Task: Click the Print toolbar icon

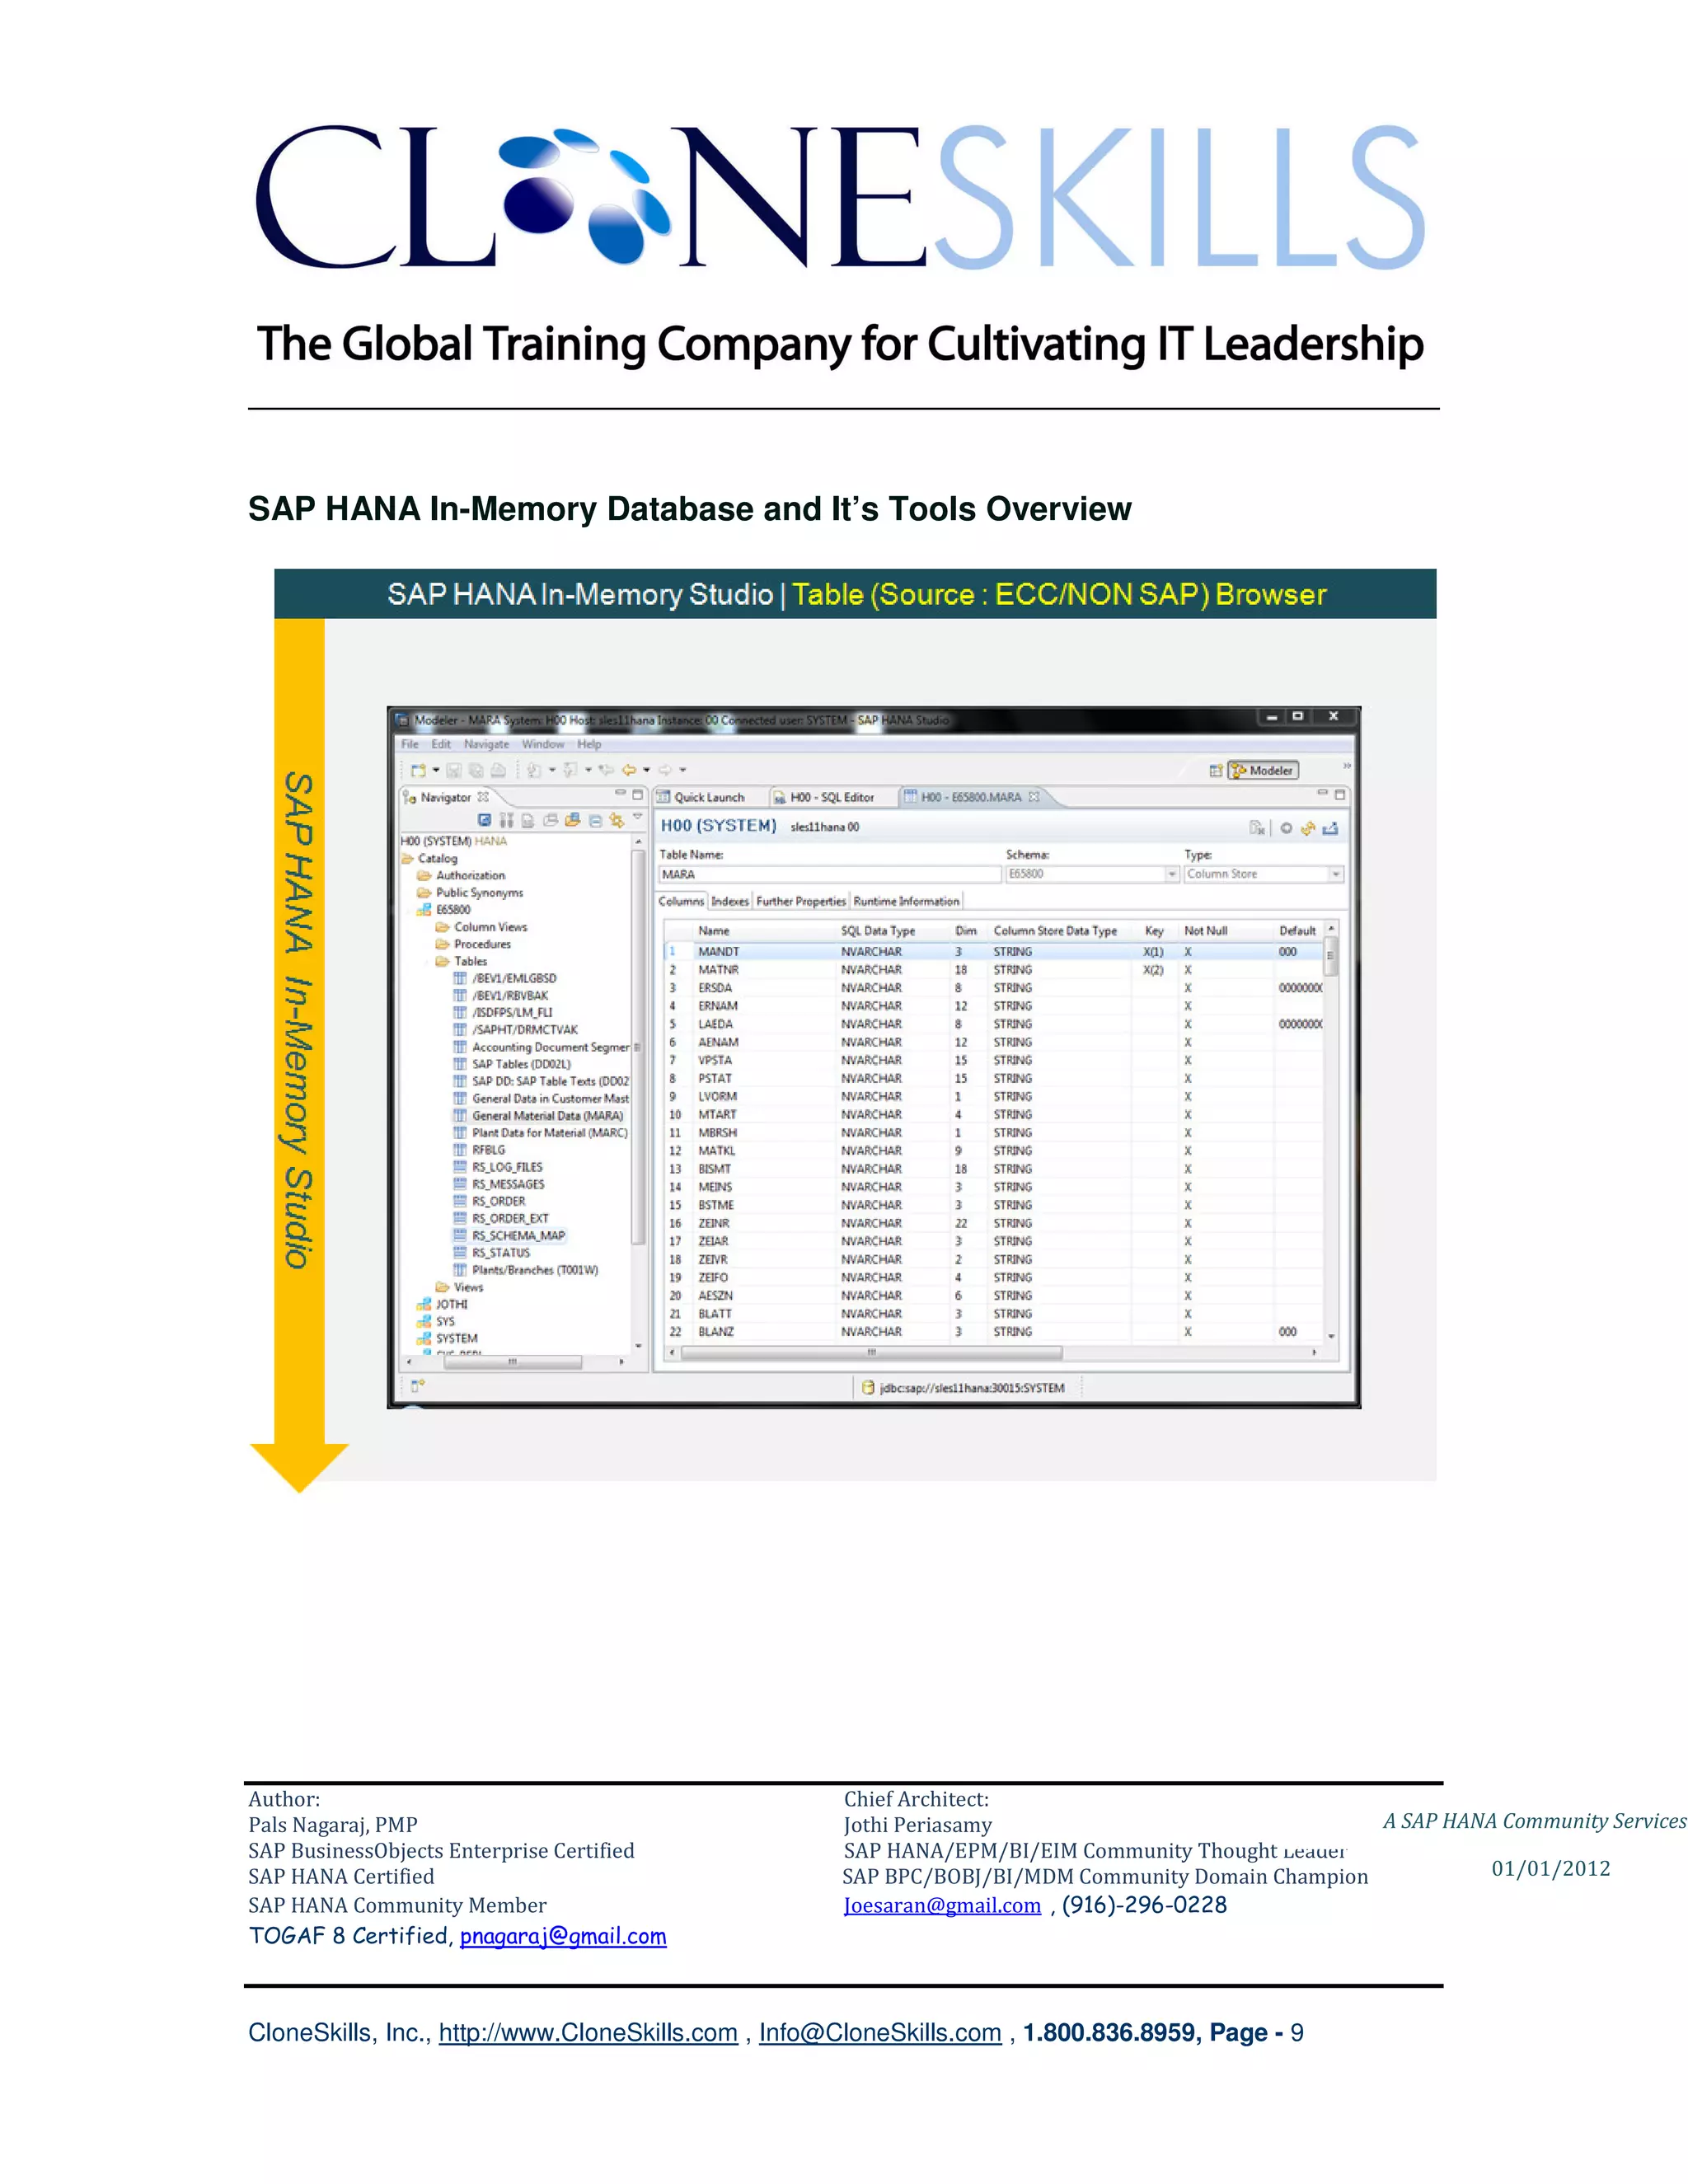Action: tap(498, 770)
